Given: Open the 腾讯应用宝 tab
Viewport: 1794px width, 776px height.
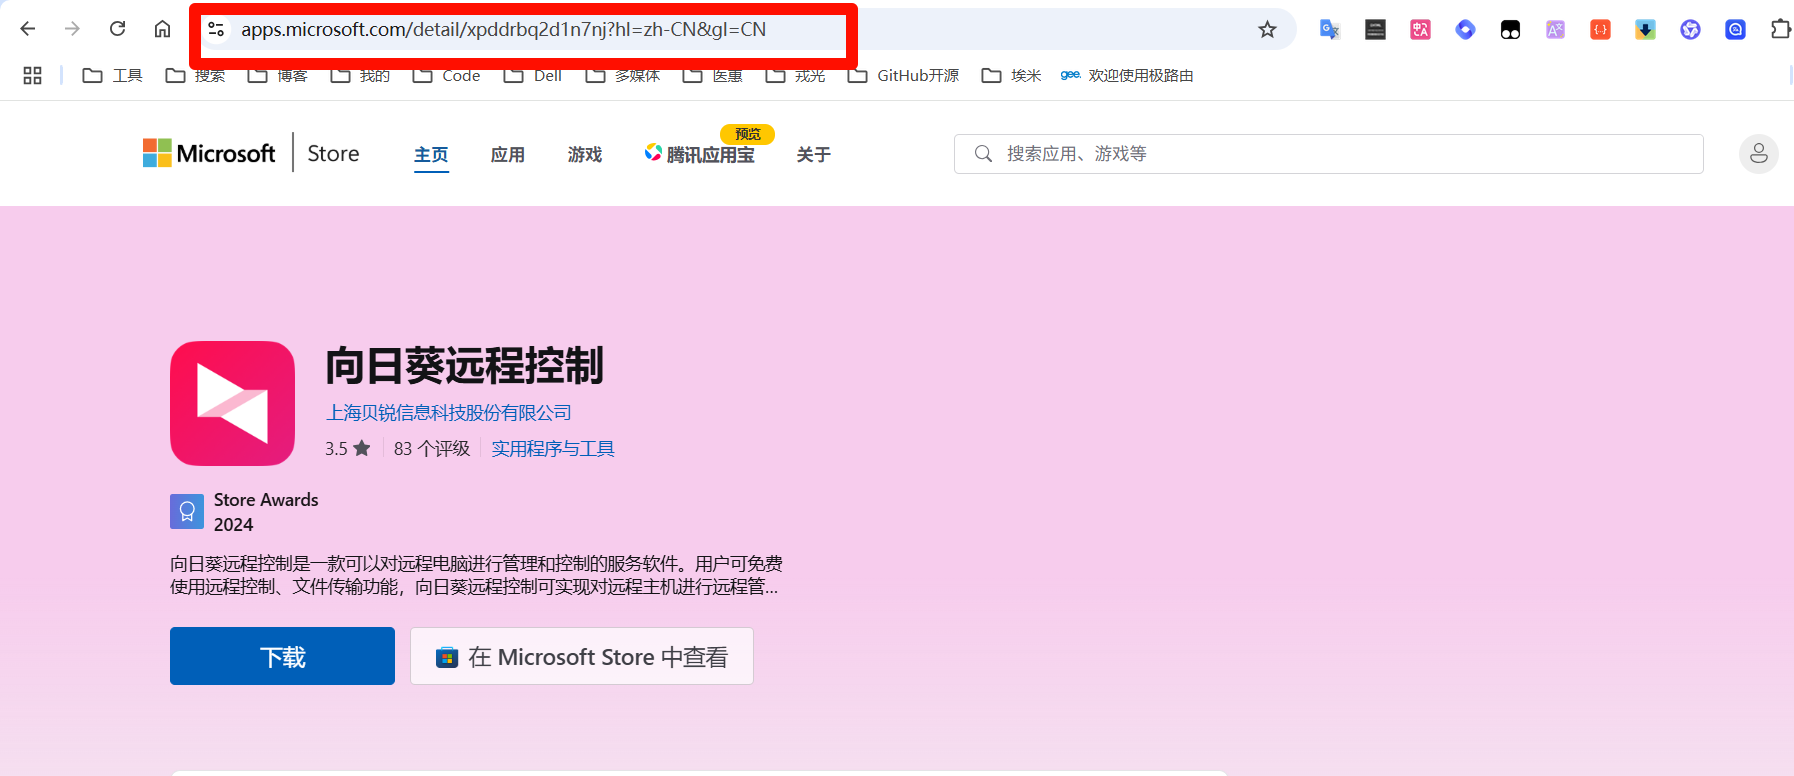Looking at the screenshot, I should pyautogui.click(x=700, y=154).
